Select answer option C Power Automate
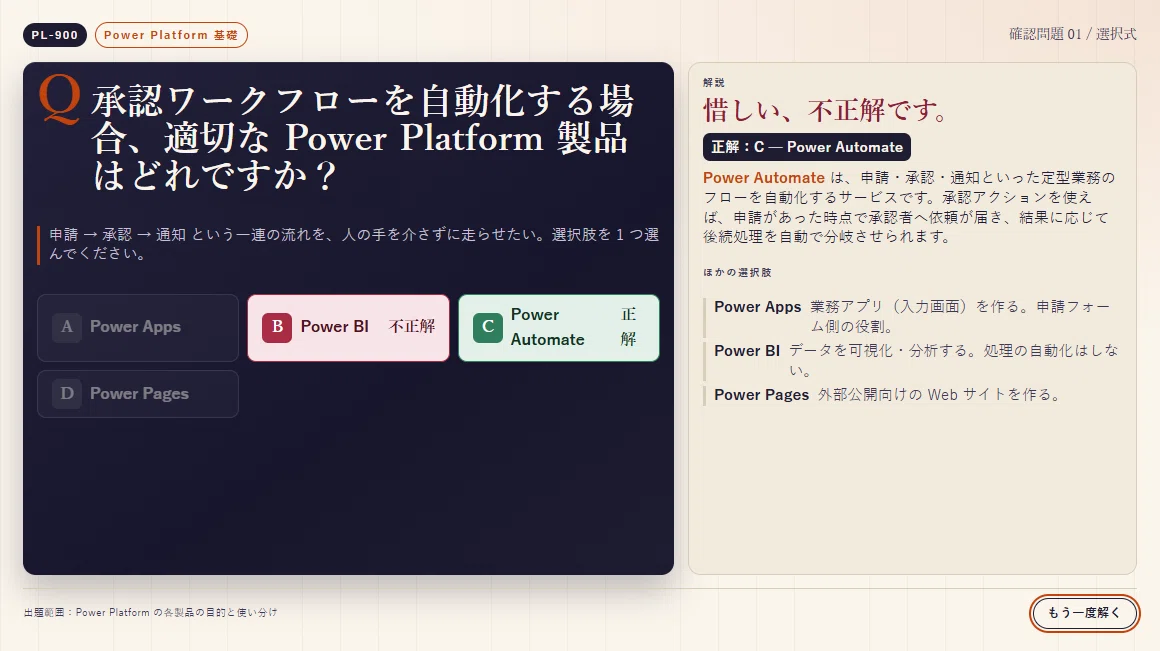 559,328
